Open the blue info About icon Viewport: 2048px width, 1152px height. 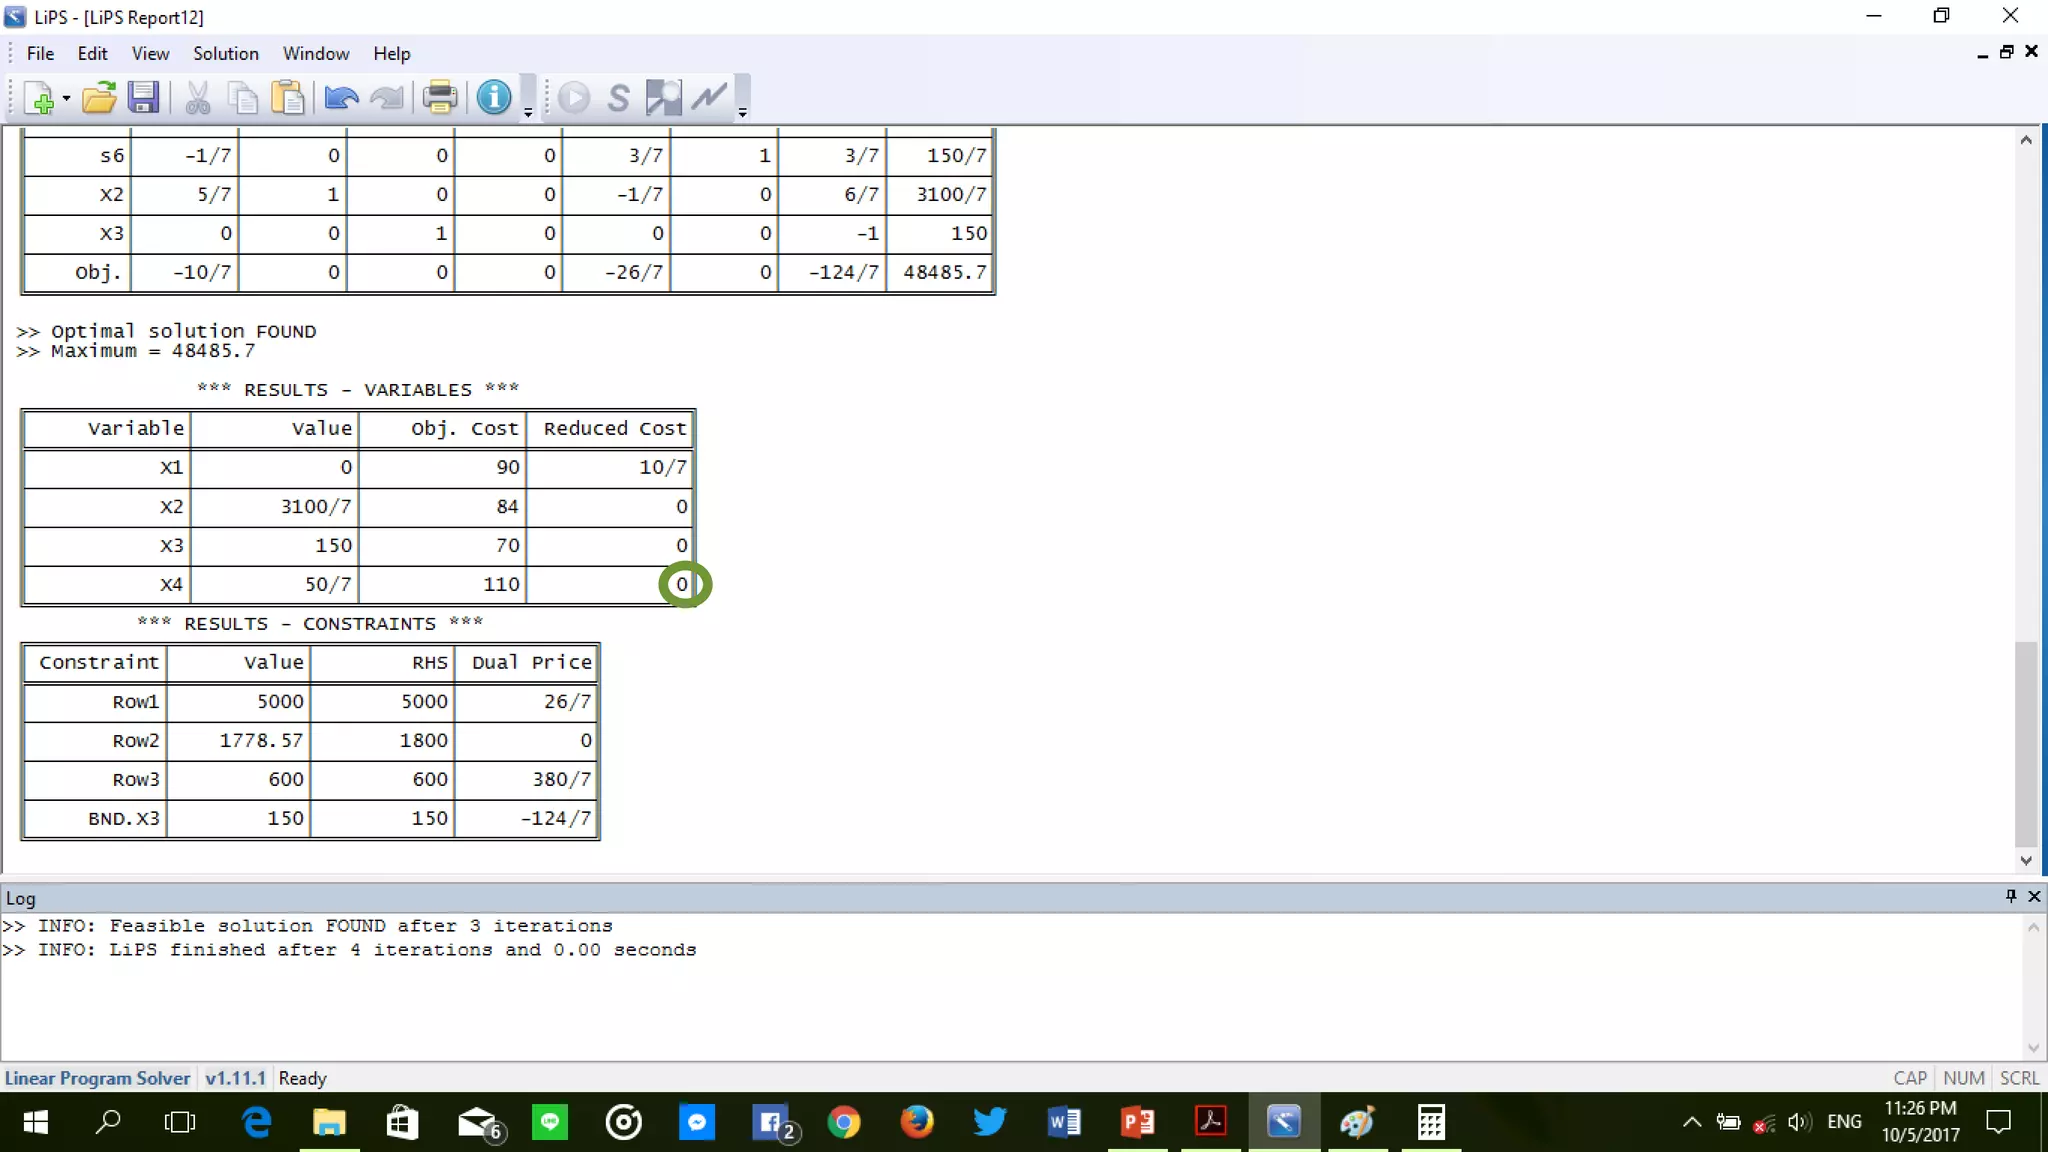[493, 98]
